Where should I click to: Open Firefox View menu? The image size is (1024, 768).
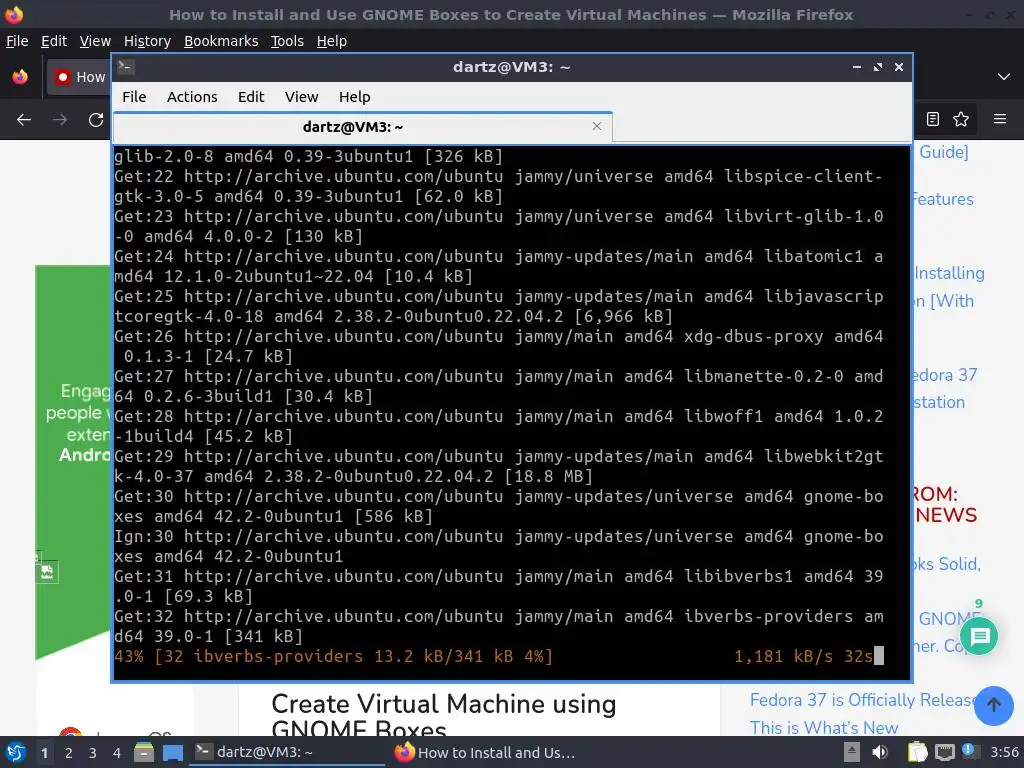(95, 41)
